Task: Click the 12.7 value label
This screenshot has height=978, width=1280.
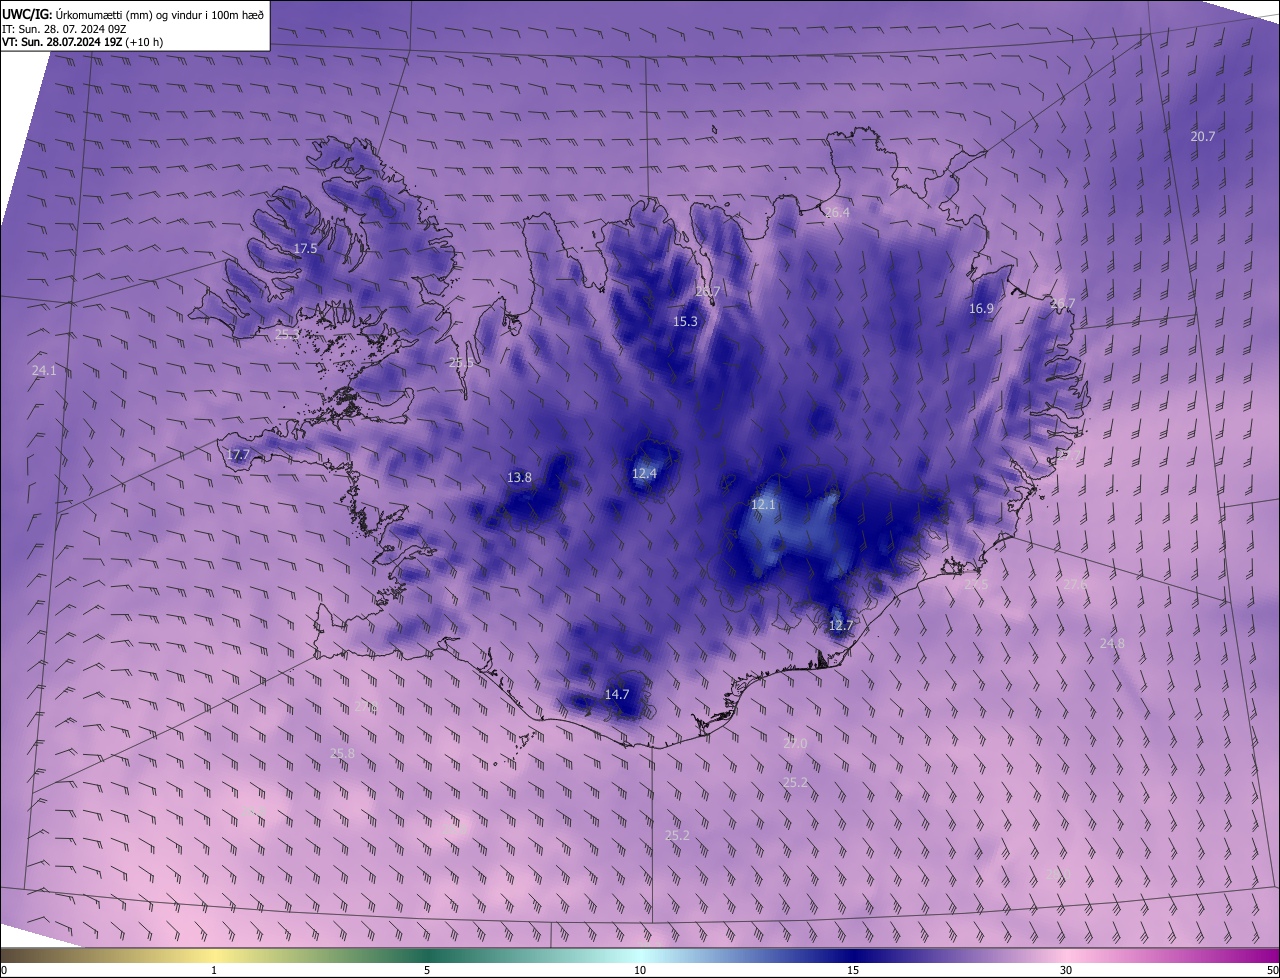Action: (x=841, y=625)
